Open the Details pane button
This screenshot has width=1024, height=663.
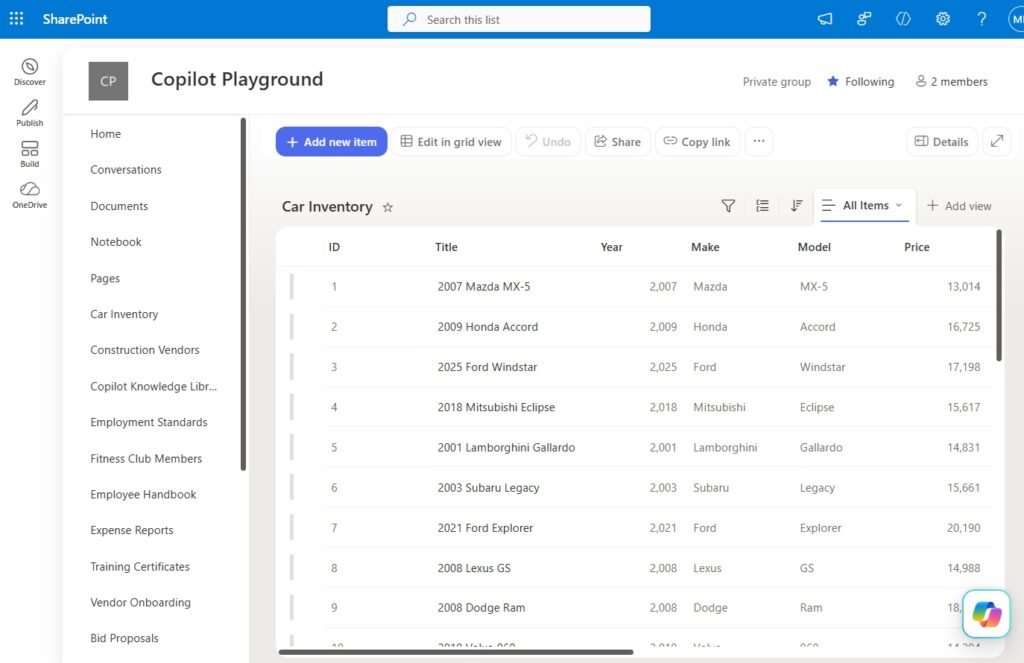pyautogui.click(x=942, y=142)
